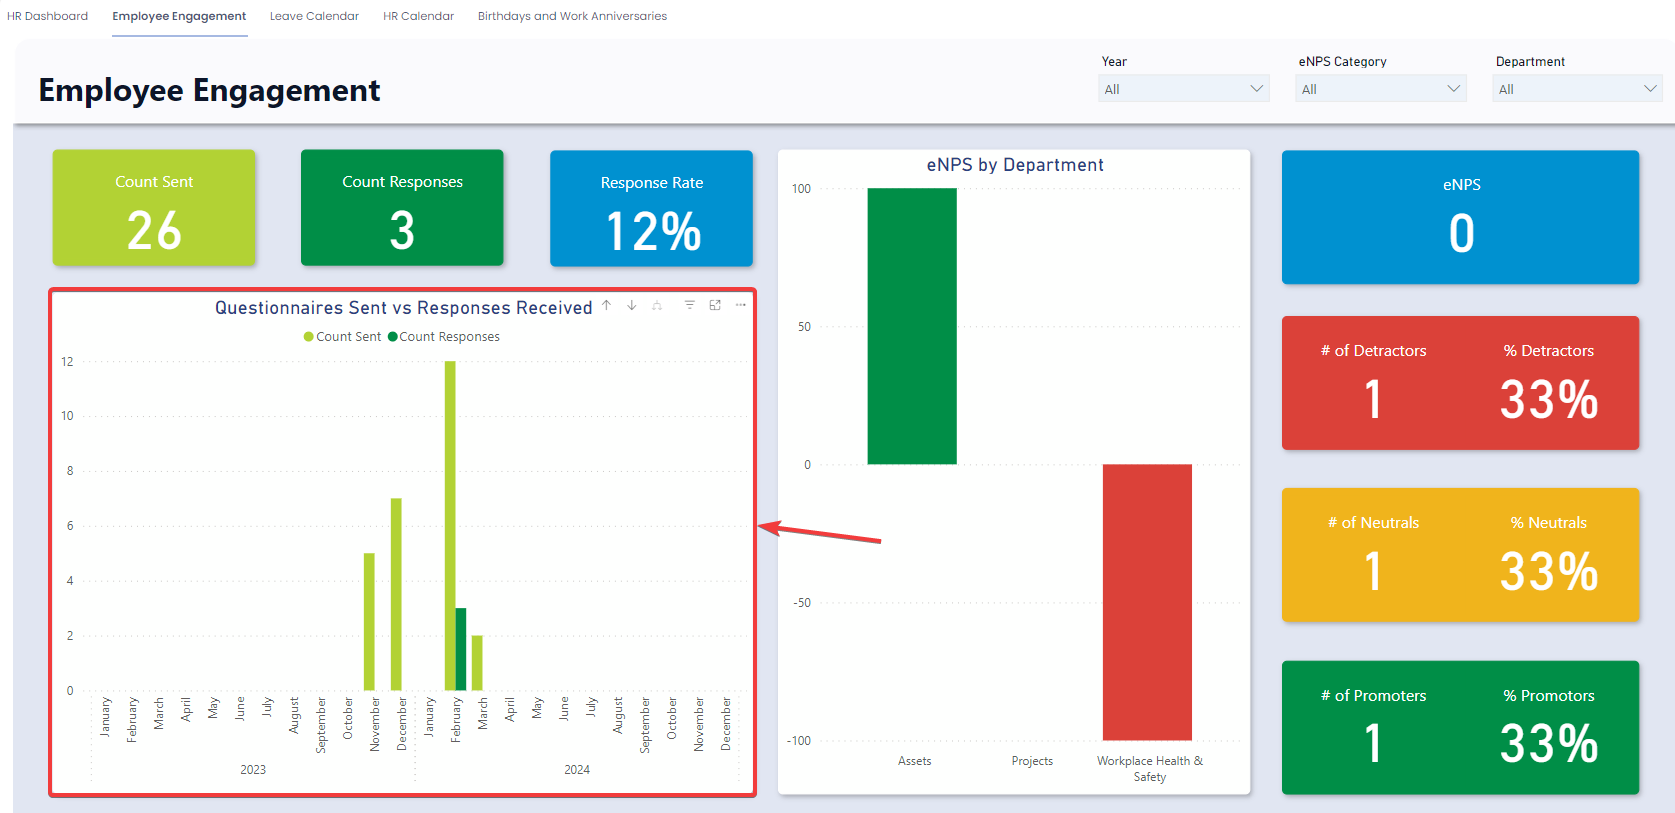Screen dimensions: 1675x813
Task: Select the Count Responses card
Action: click(402, 208)
